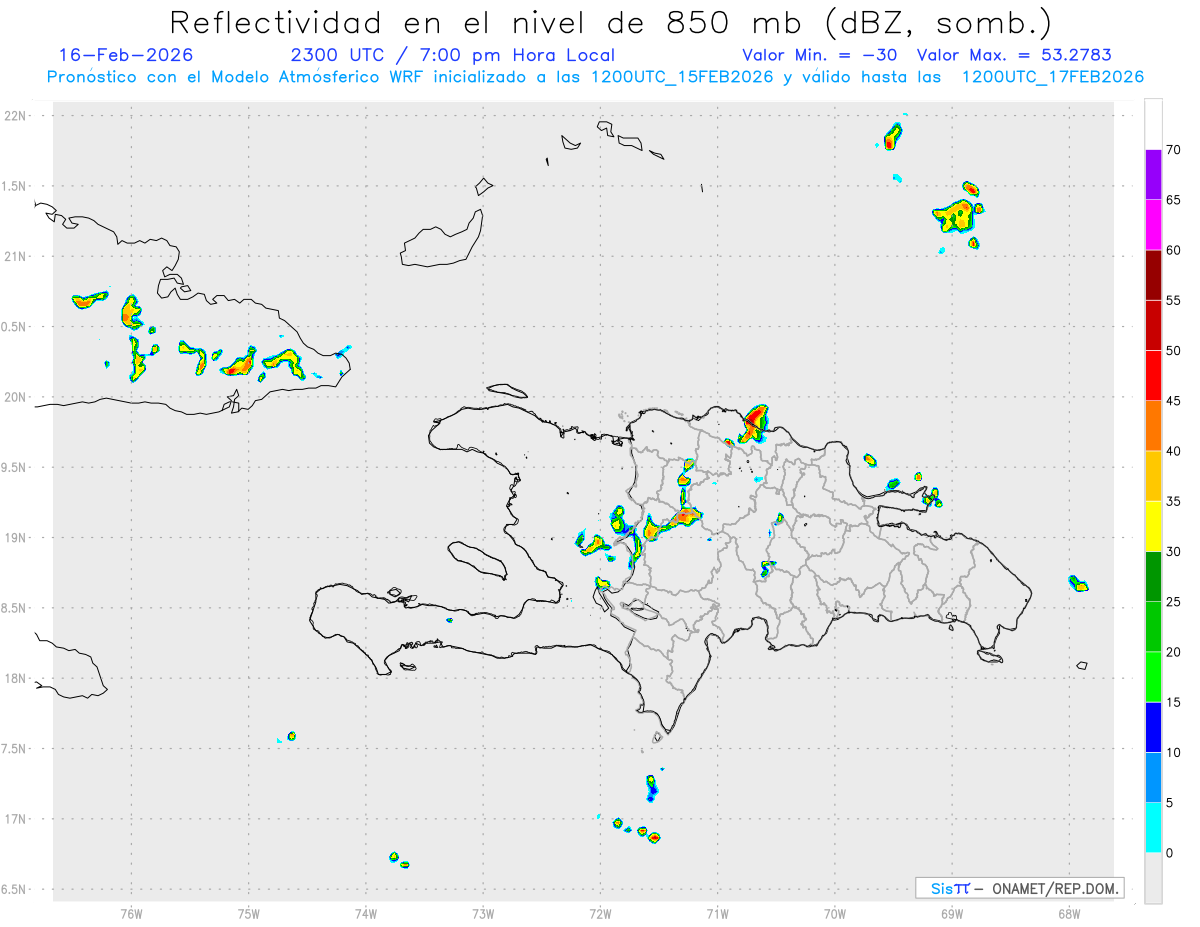Click the "Valor Max. = 53.2783" value
Screen dimensions: 1200x927
[x=1014, y=55]
